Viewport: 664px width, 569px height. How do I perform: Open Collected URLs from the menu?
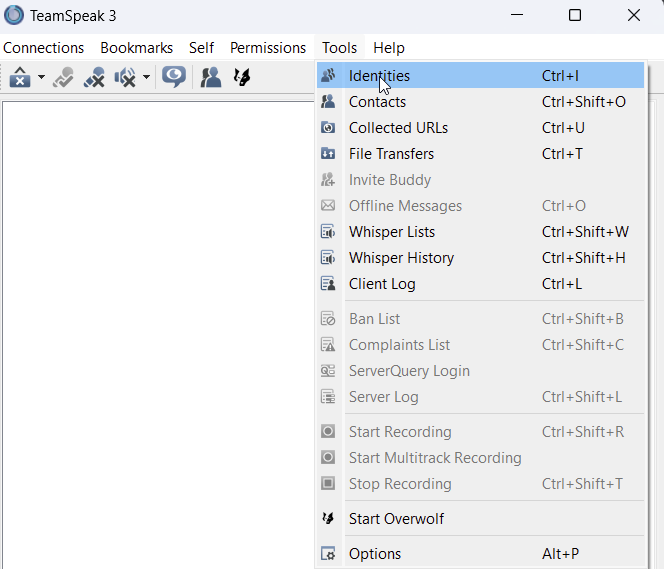pos(398,128)
